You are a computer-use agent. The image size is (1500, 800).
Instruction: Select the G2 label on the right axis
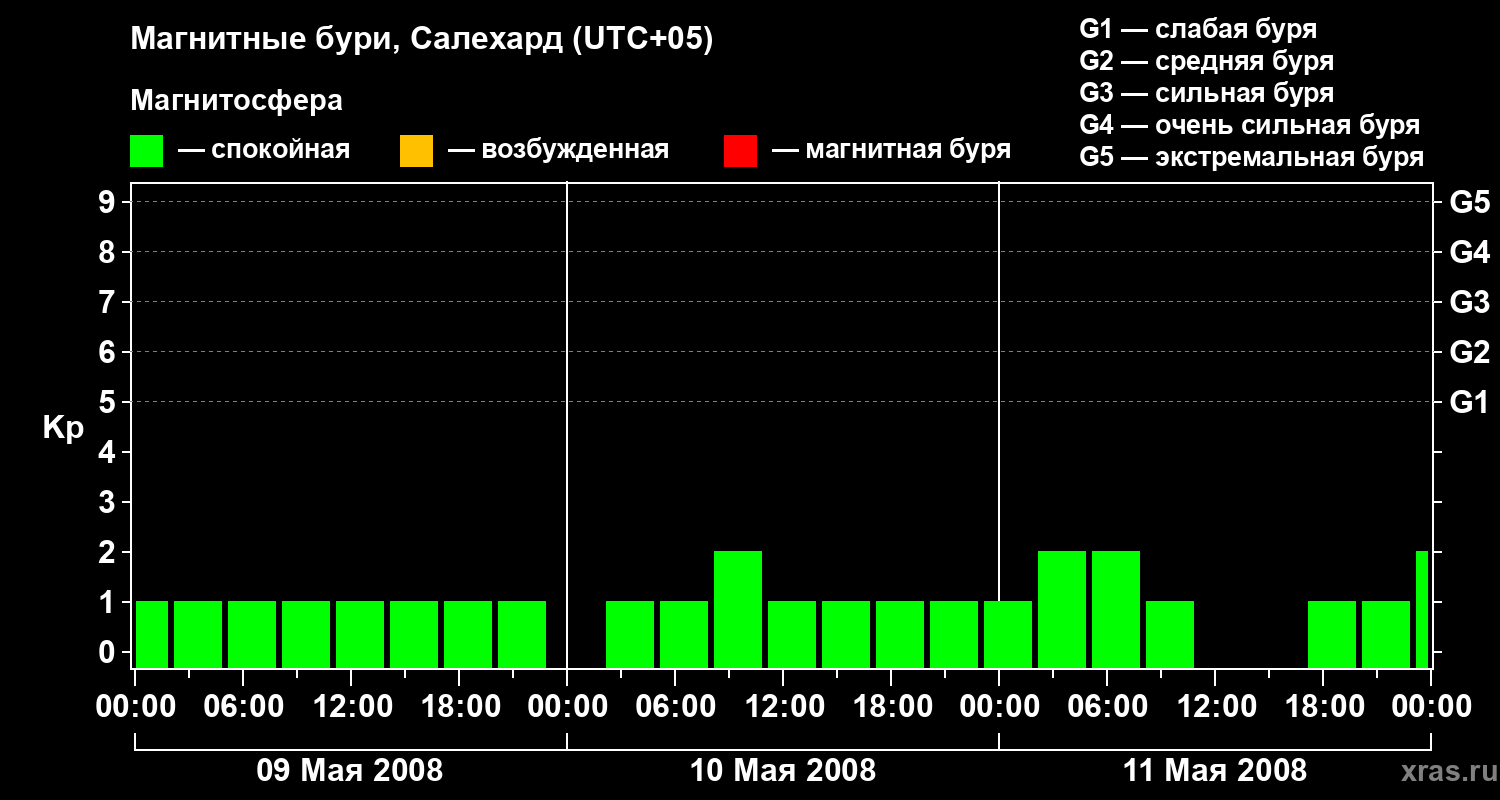point(1469,352)
